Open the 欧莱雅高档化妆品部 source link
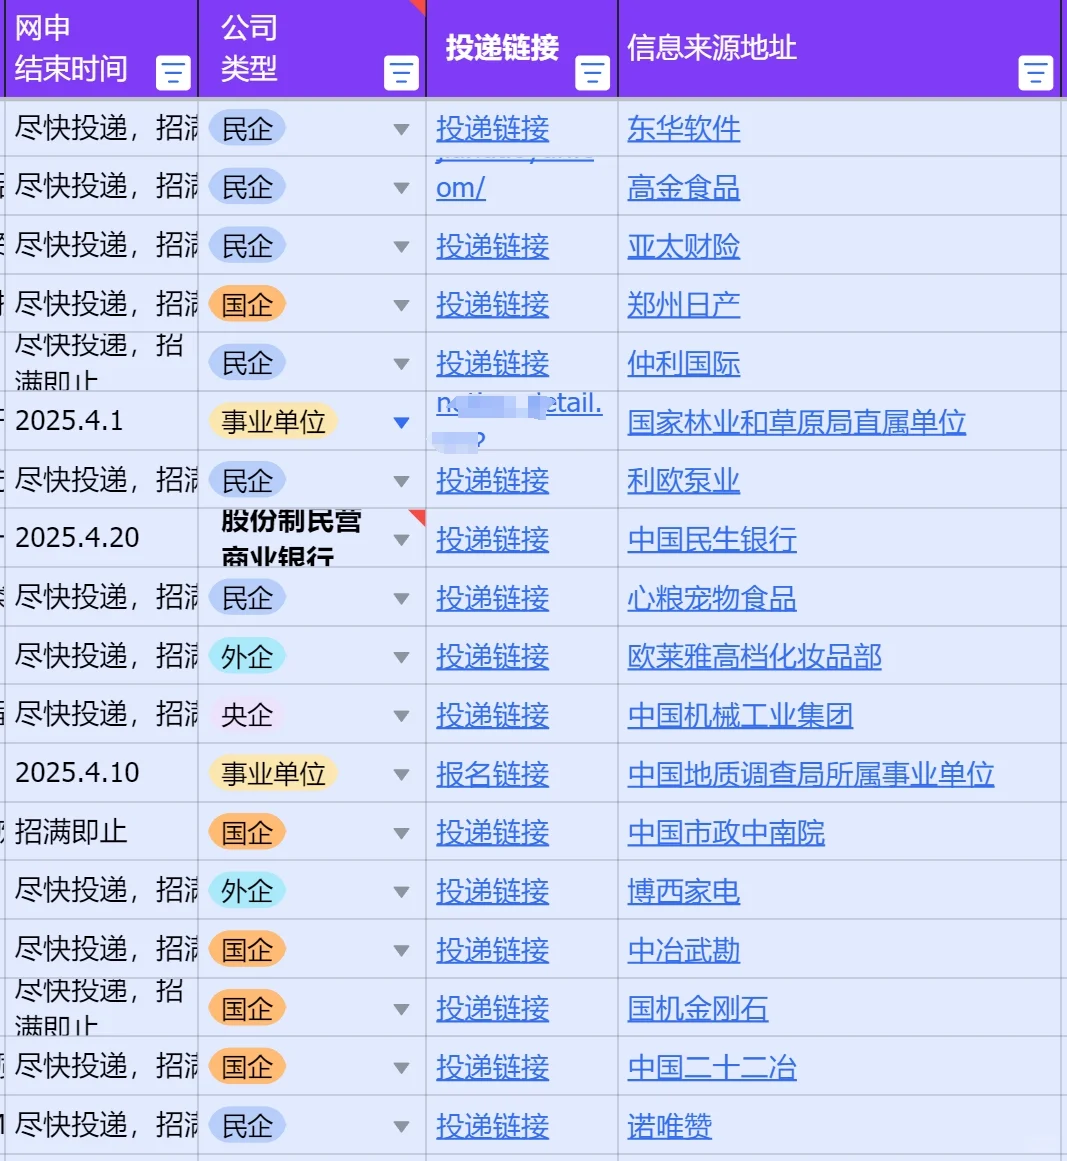 (x=755, y=656)
